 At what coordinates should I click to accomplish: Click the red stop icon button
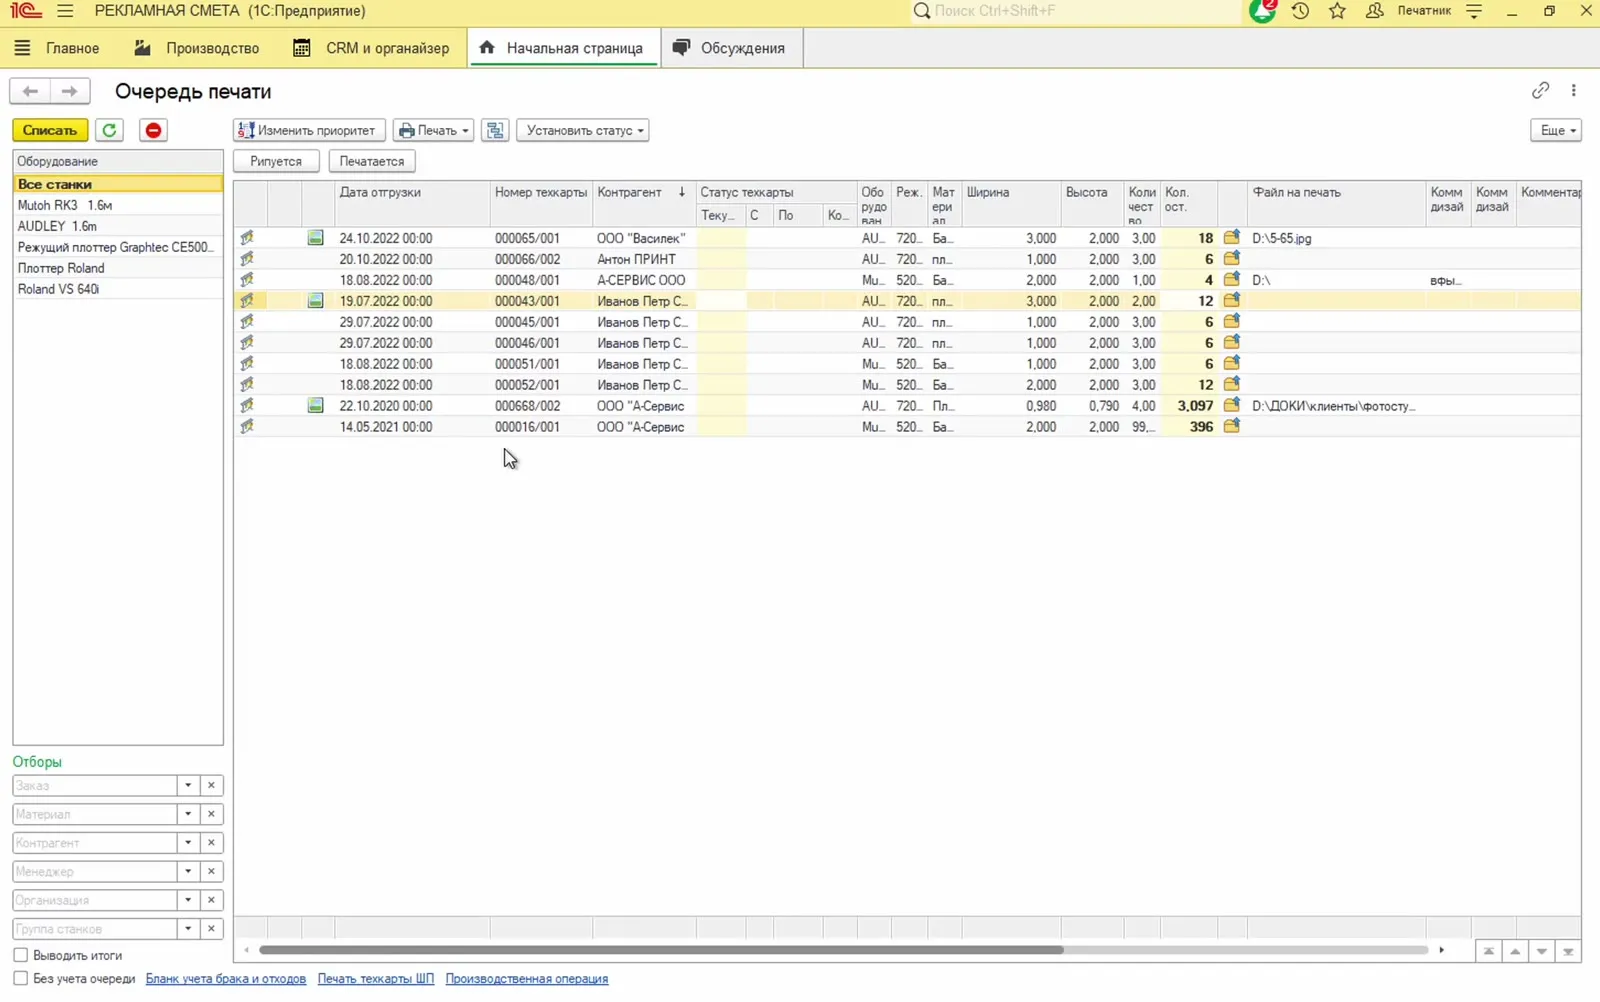click(x=153, y=130)
